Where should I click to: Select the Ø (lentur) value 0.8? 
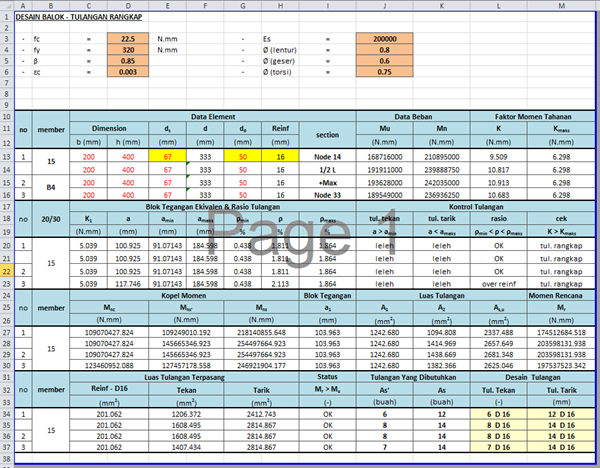pos(385,50)
